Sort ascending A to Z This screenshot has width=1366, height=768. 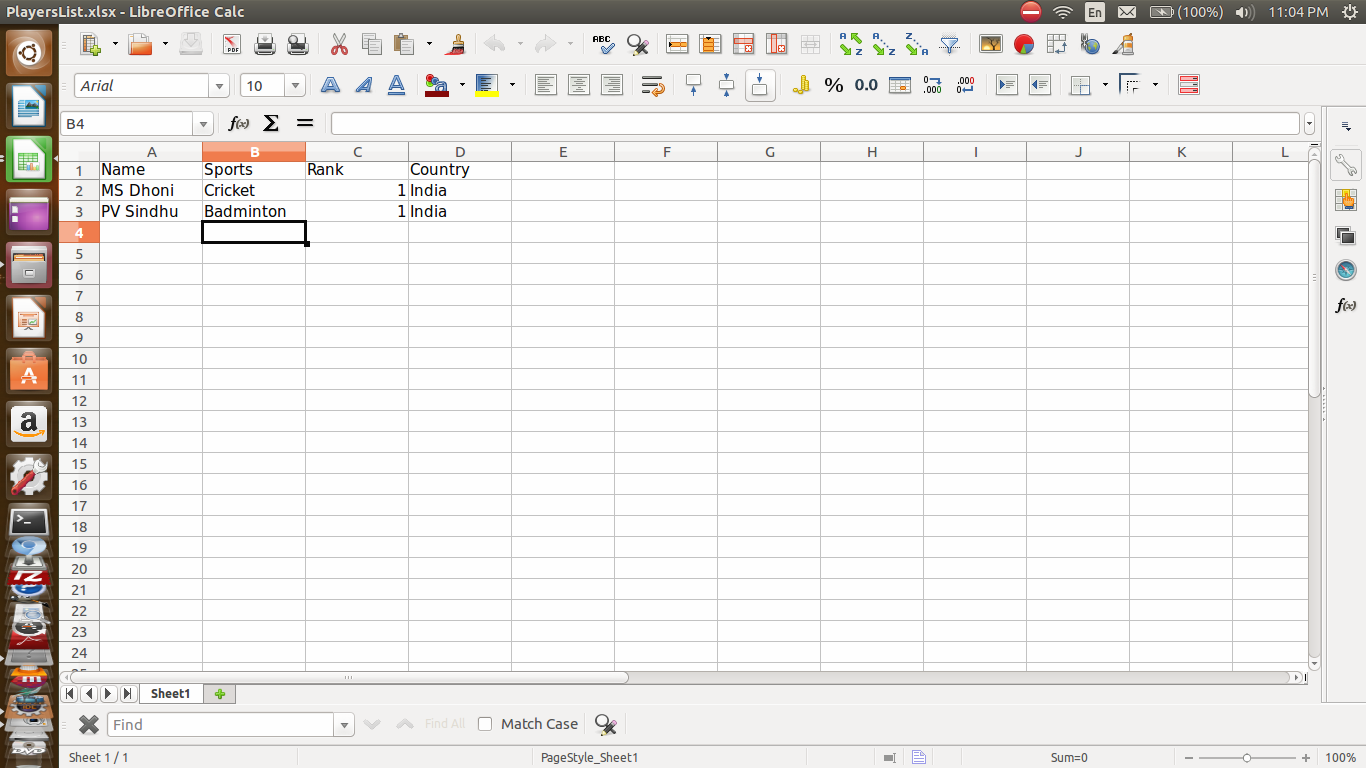click(884, 44)
